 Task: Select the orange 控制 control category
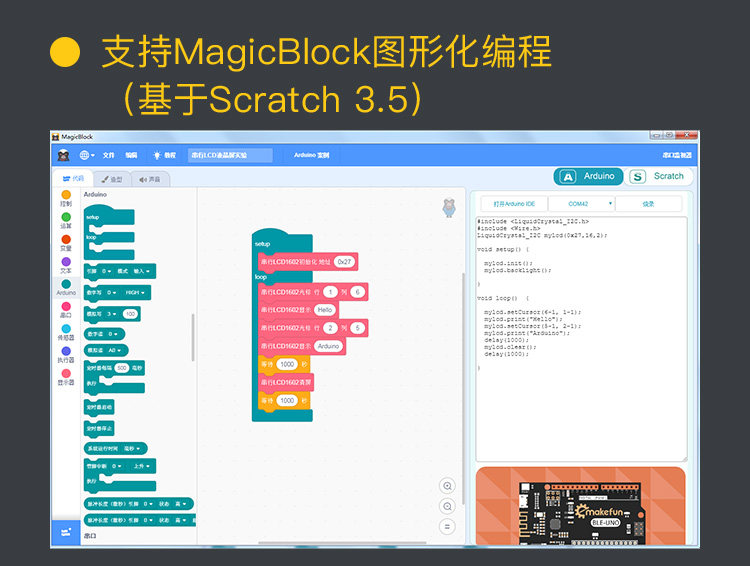66,198
